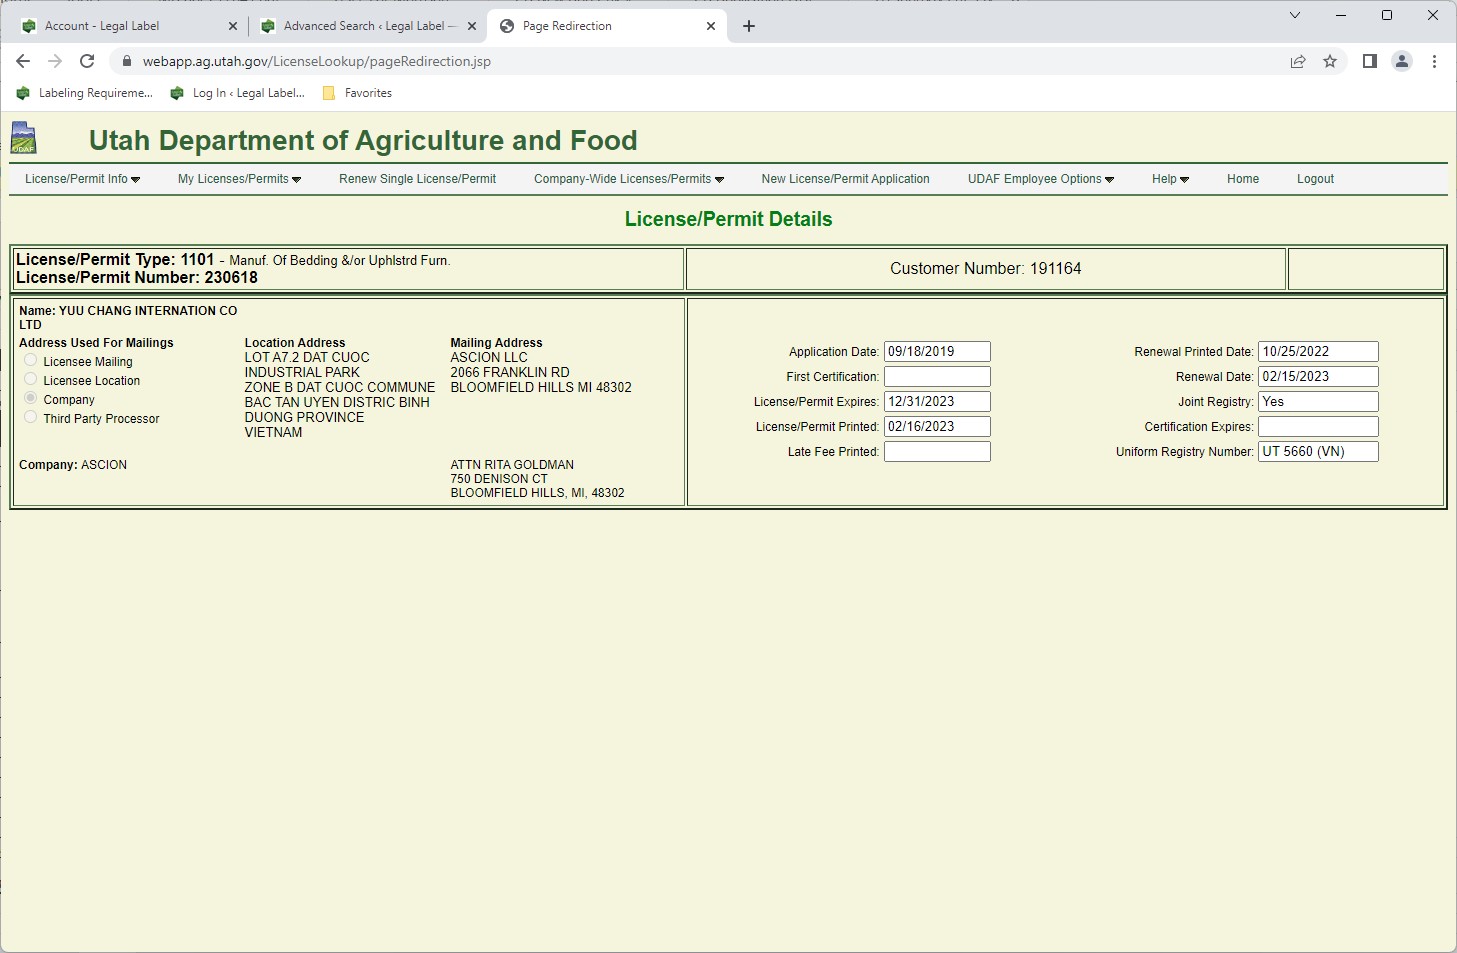
Task: Select the Licensee Mailing radio button
Action: 31,360
